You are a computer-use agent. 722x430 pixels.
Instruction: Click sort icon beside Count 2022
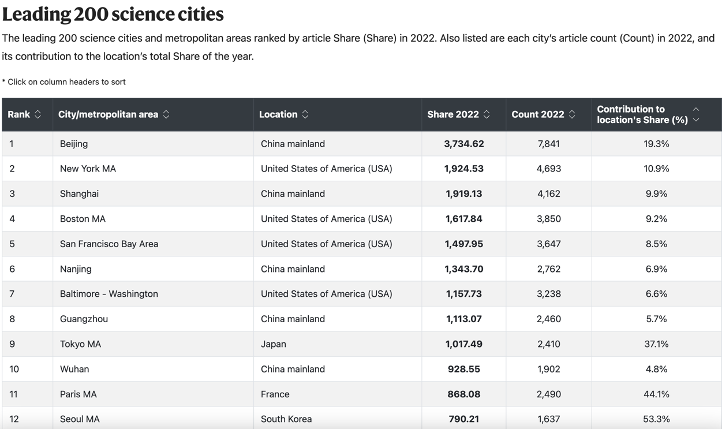point(572,114)
